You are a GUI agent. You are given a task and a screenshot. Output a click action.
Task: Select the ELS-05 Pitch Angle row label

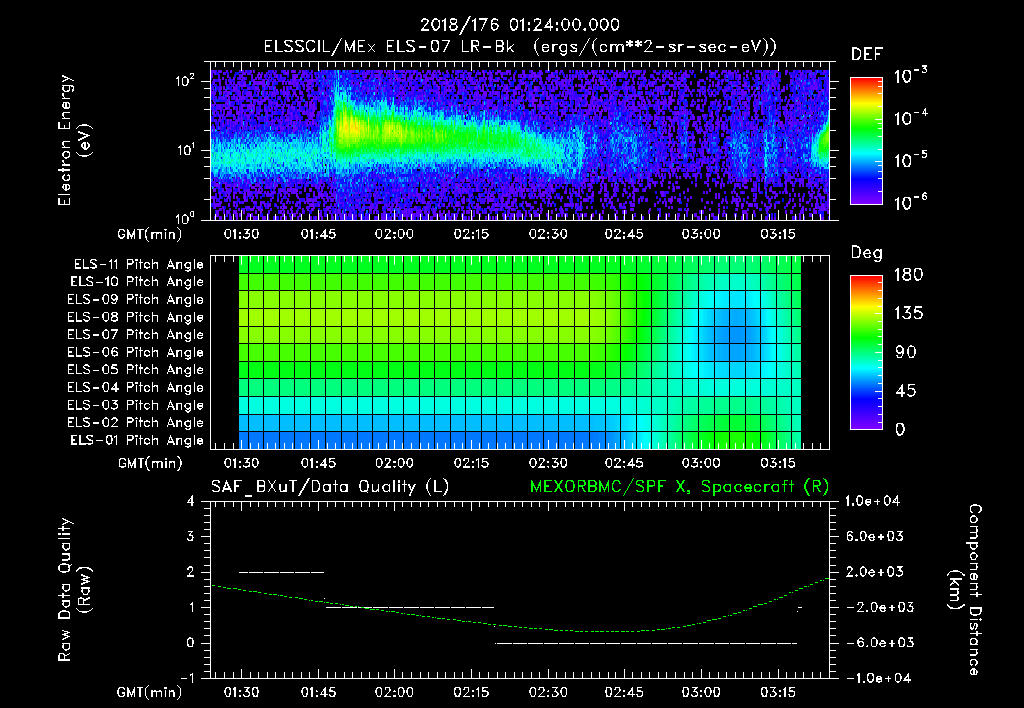(x=135, y=370)
